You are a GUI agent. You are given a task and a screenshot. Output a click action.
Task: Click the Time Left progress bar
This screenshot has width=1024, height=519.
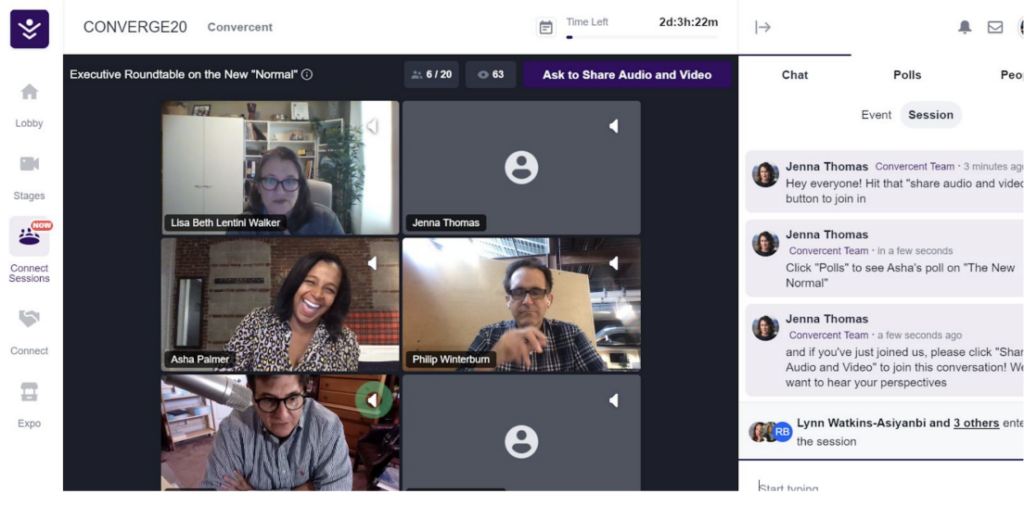(640, 37)
